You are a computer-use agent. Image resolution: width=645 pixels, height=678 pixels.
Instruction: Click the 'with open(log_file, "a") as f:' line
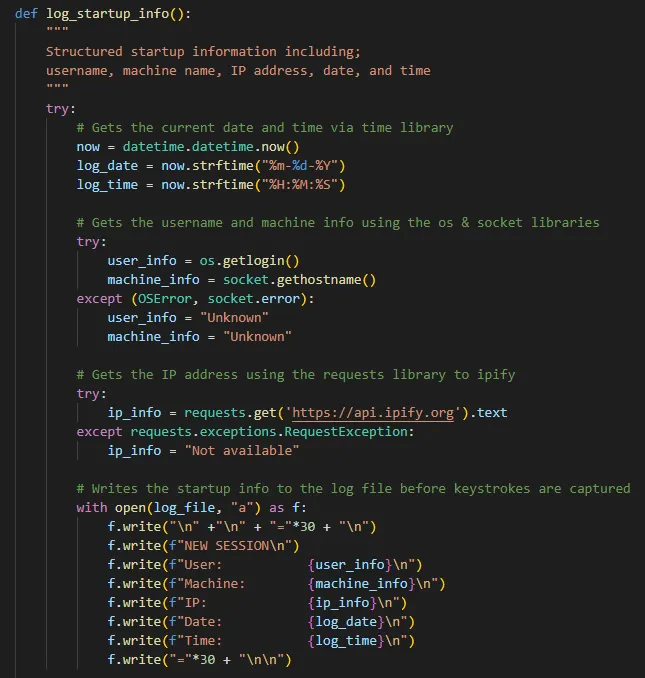pos(192,508)
